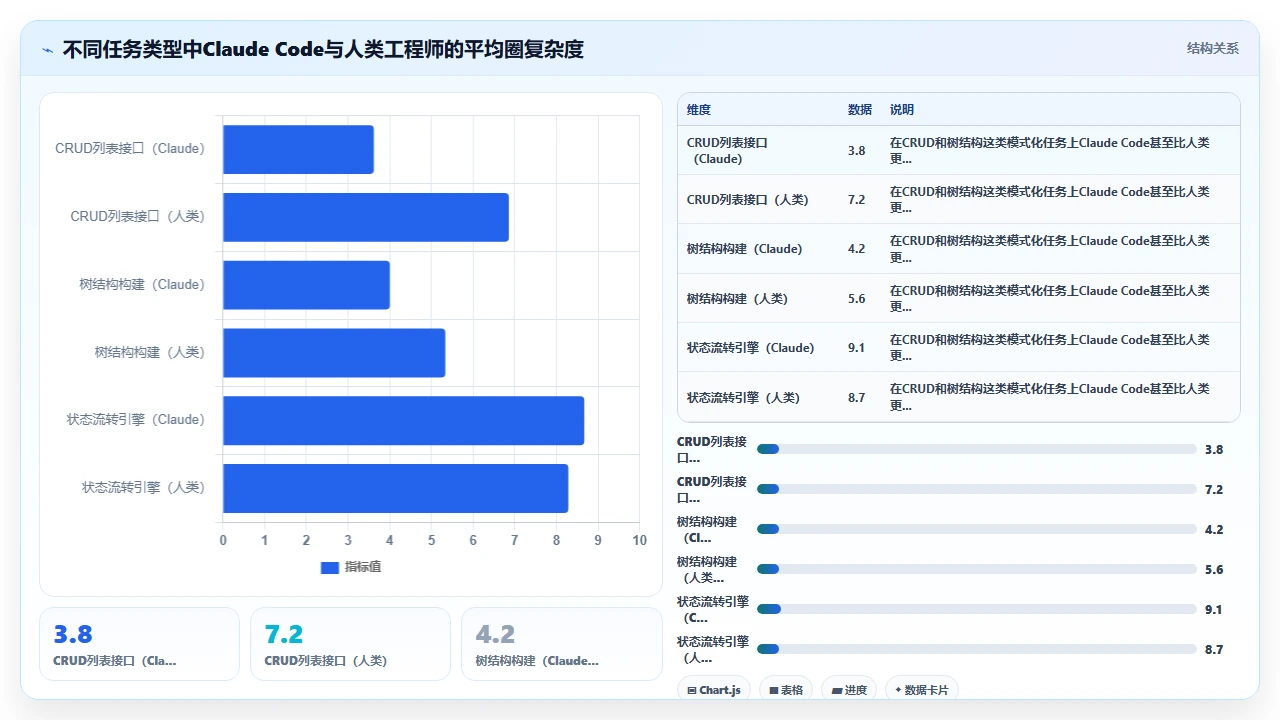Click progress bar with value 4.2
Image resolution: width=1280 pixels, height=720 pixels.
pos(977,529)
